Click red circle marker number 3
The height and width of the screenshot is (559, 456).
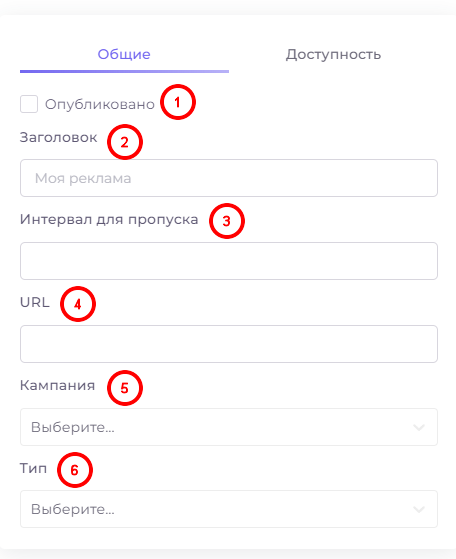(x=227, y=221)
